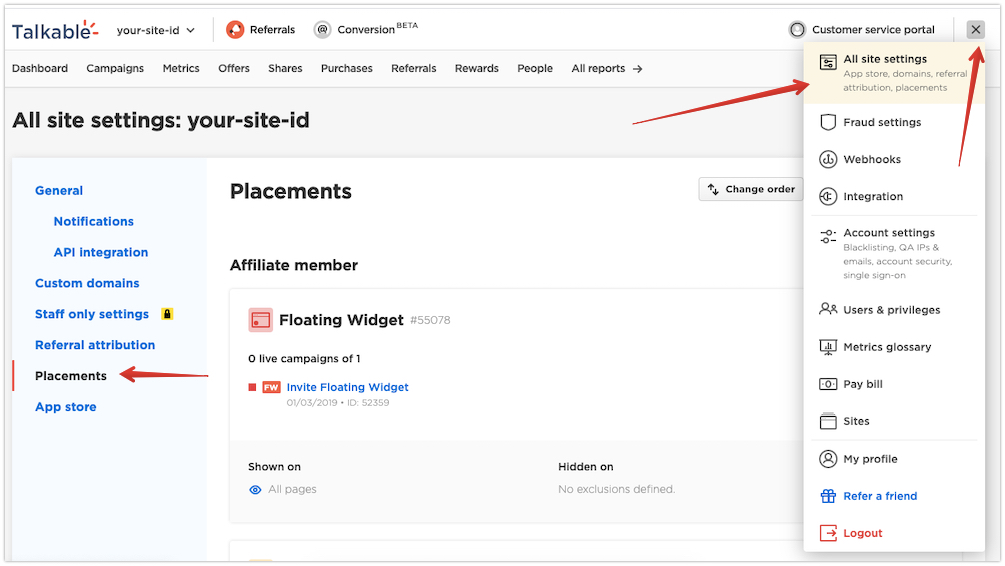The height and width of the screenshot is (566, 1005).
Task: Click the Sites window icon
Action: click(828, 421)
